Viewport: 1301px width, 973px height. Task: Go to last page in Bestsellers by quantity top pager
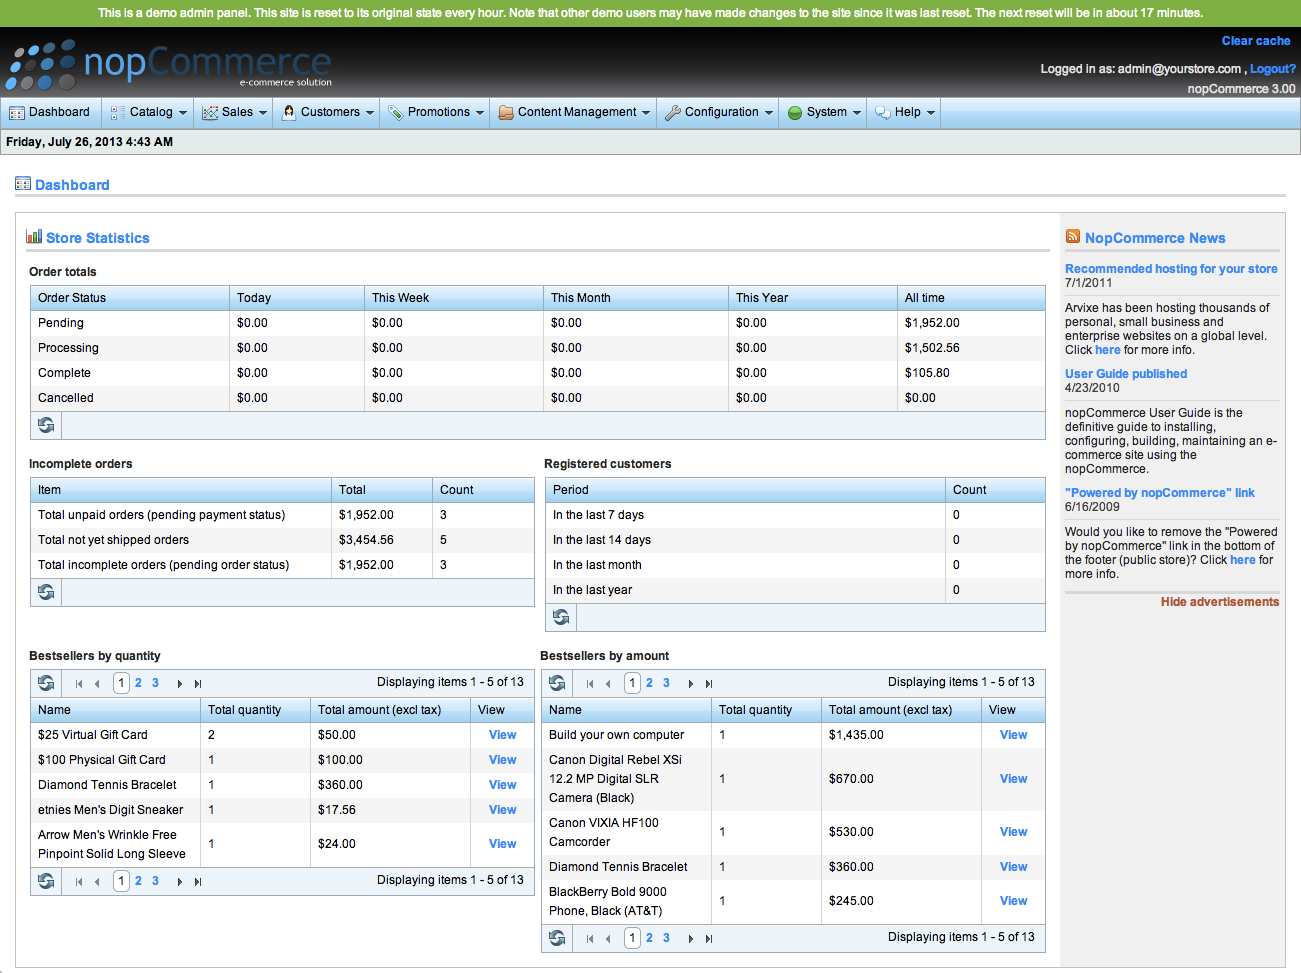[198, 684]
